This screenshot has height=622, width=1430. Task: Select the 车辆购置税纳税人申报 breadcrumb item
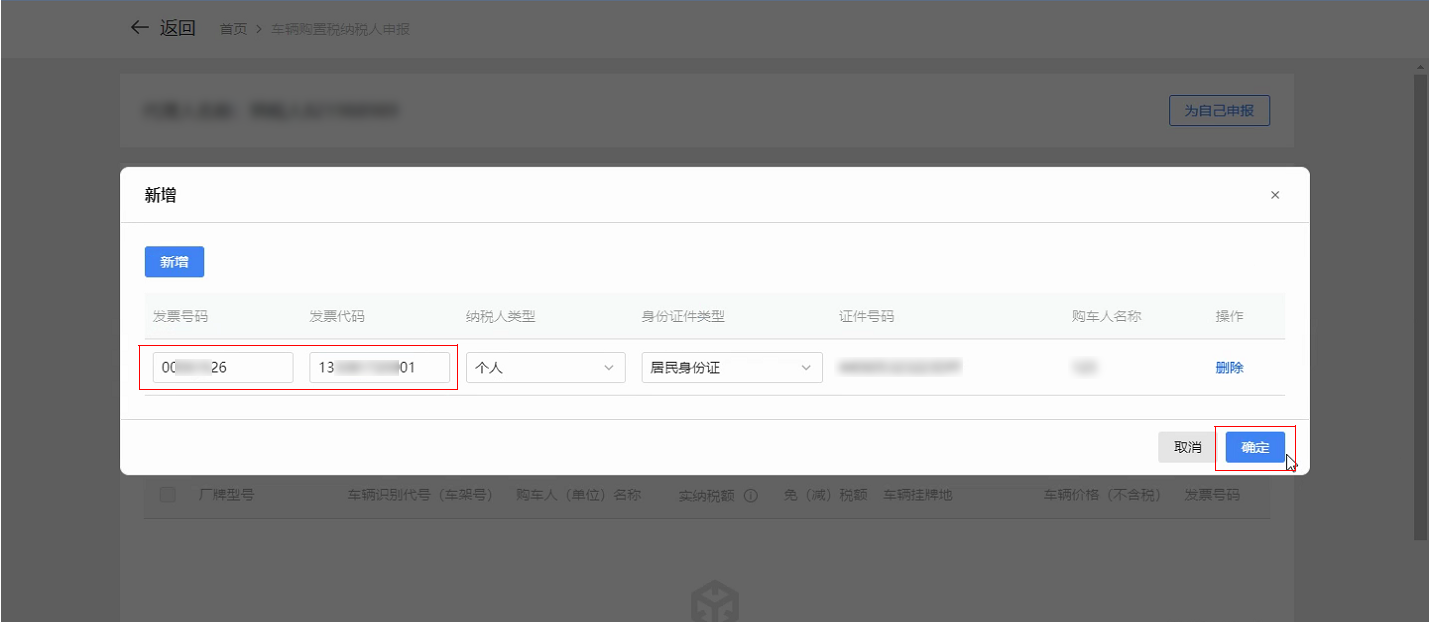tap(340, 29)
